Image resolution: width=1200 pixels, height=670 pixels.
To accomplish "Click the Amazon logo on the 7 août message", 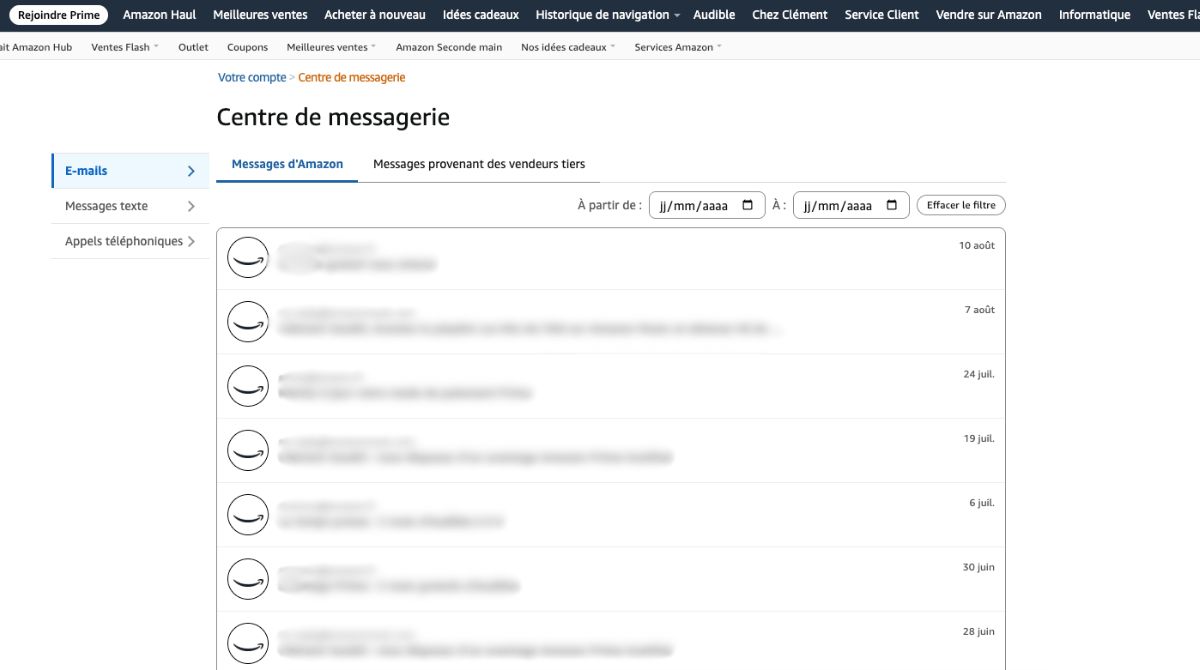I will tap(248, 322).
